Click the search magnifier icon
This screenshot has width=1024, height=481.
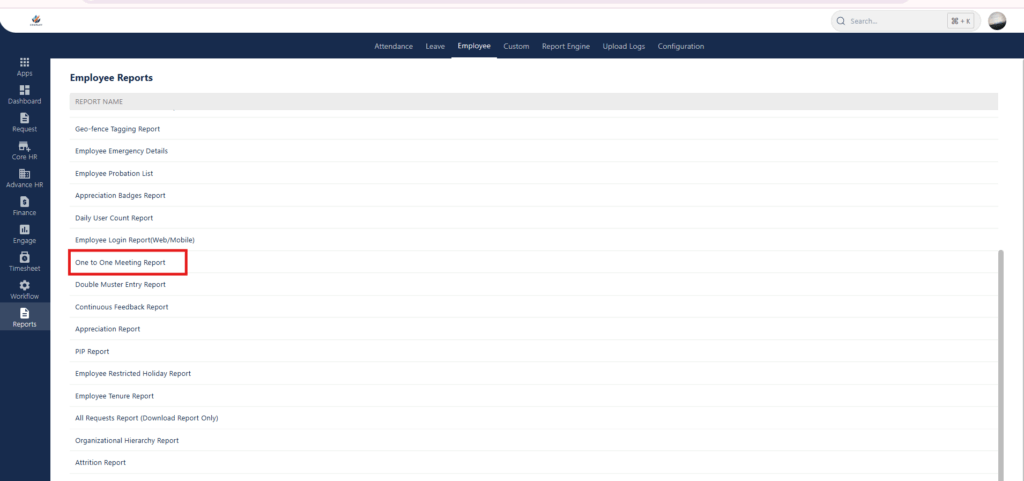(840, 21)
